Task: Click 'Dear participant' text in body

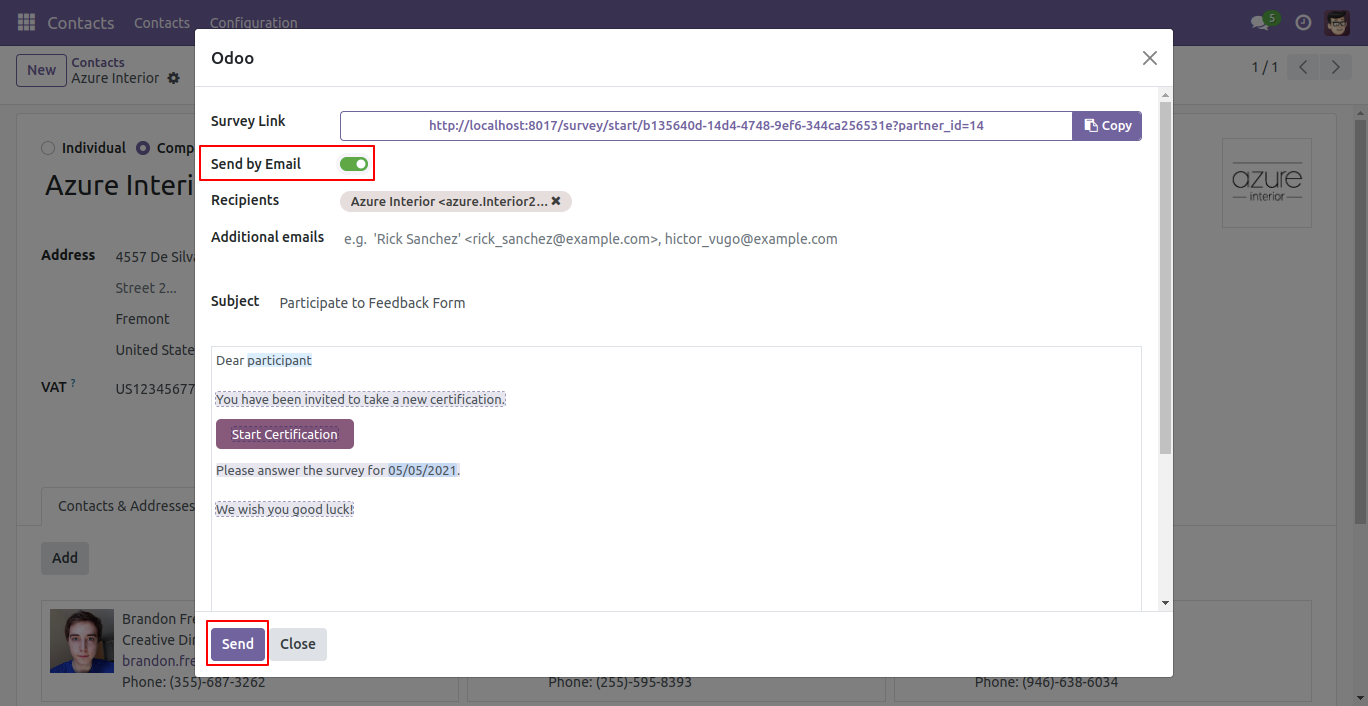Action: pyautogui.click(x=264, y=360)
